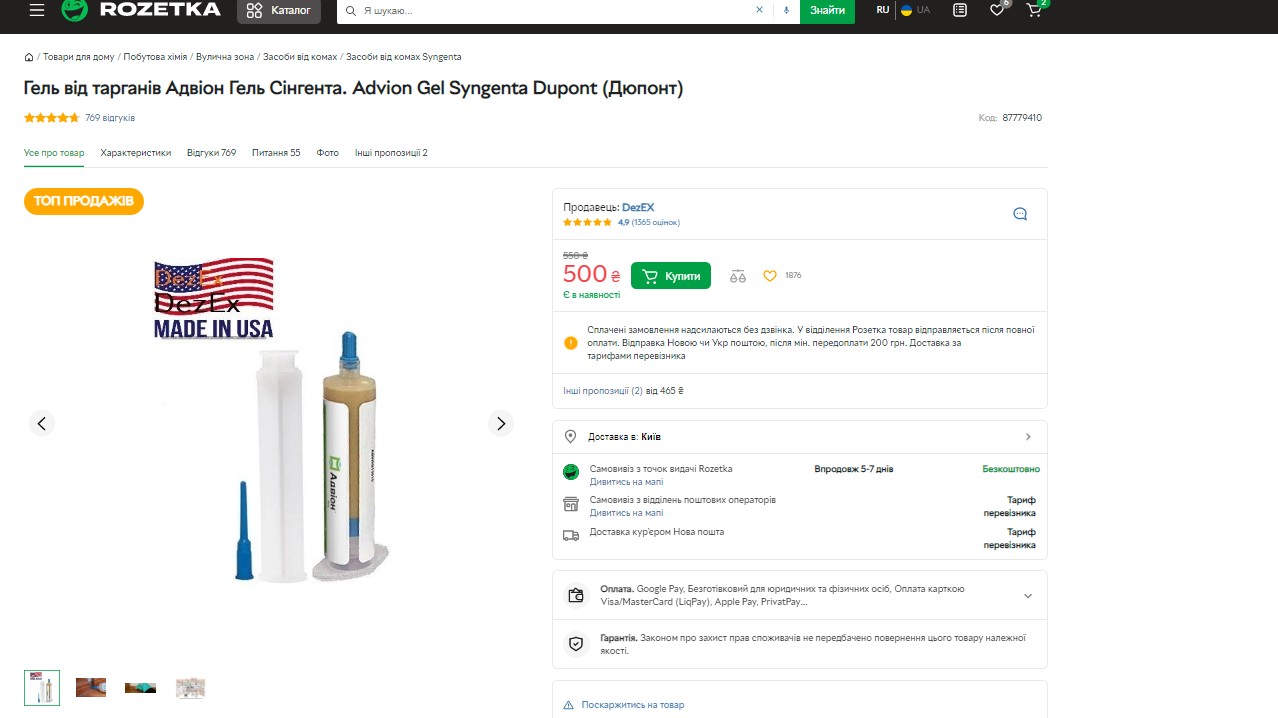Open 'Дивитись на мапі' for postal operators
The height and width of the screenshot is (718, 1278).
626,513
